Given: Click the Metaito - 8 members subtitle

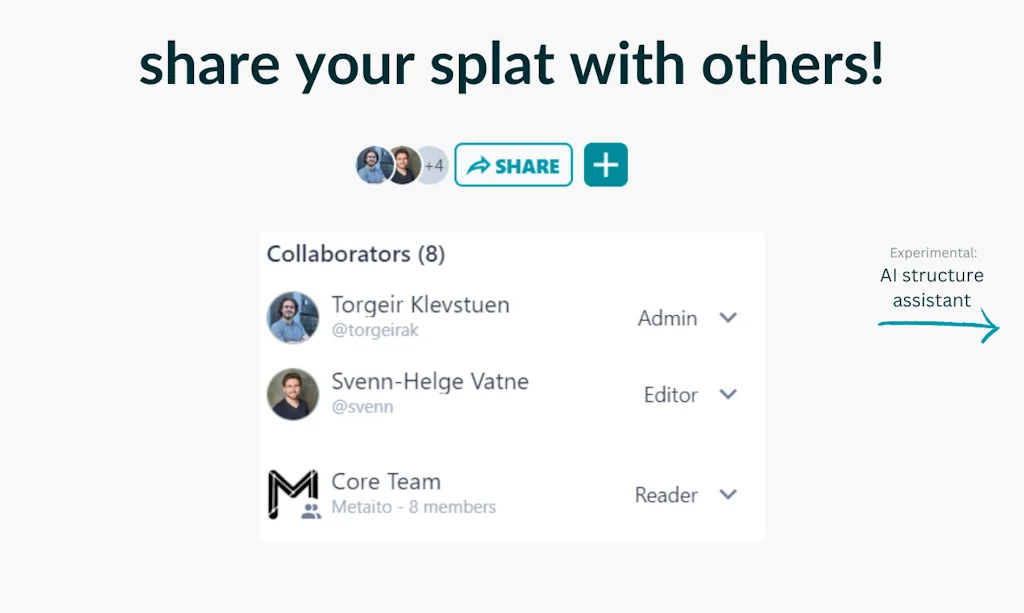Looking at the screenshot, I should 414,508.
